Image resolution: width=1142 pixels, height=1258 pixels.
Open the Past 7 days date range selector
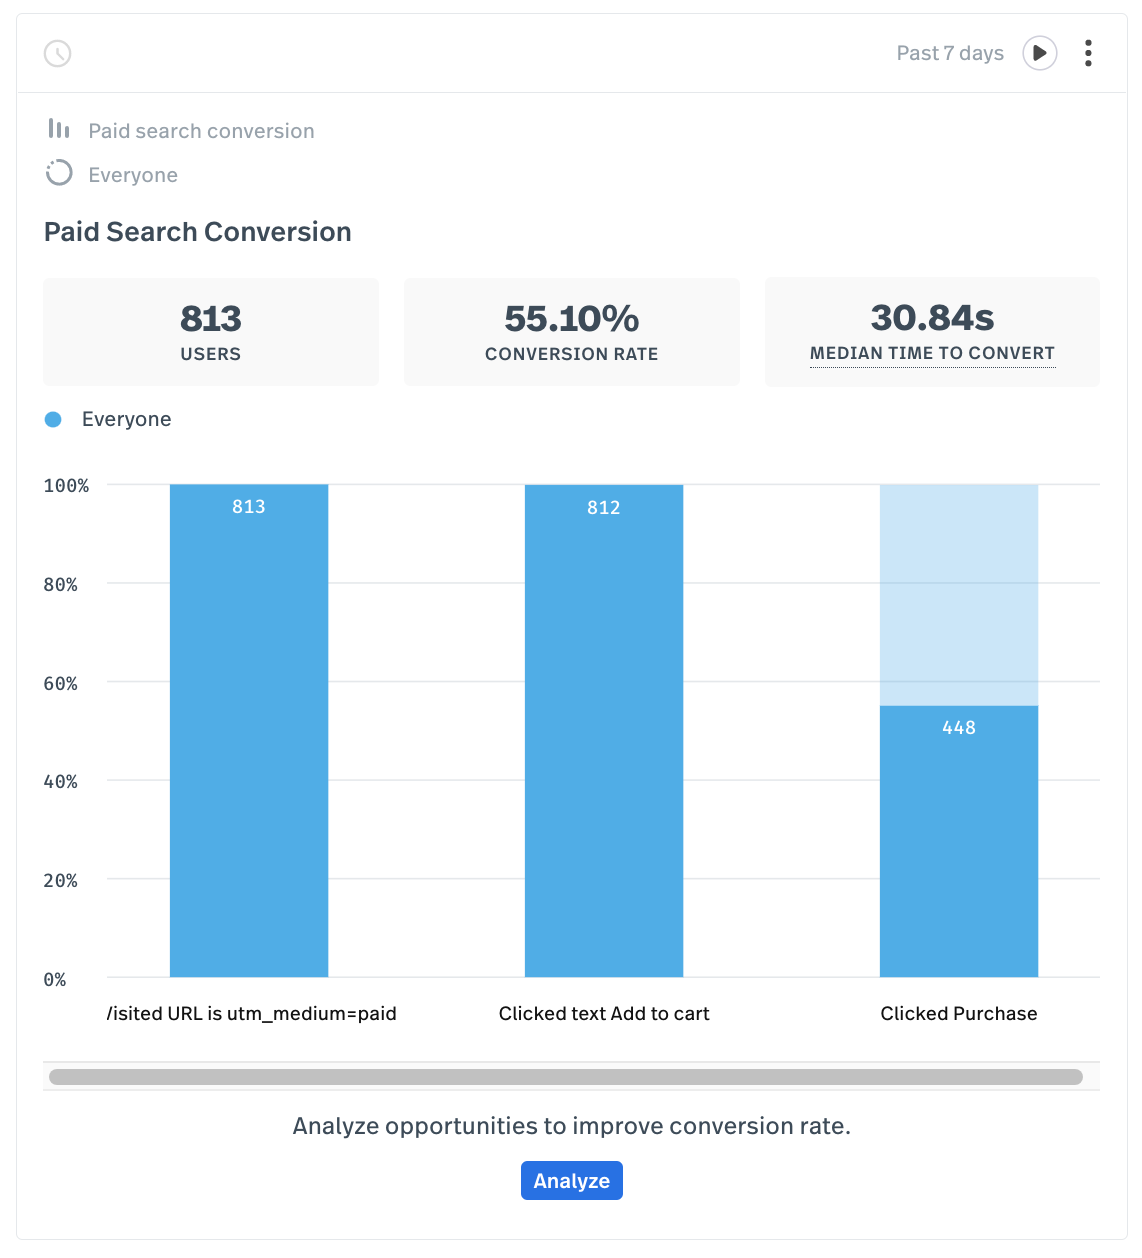pos(949,53)
